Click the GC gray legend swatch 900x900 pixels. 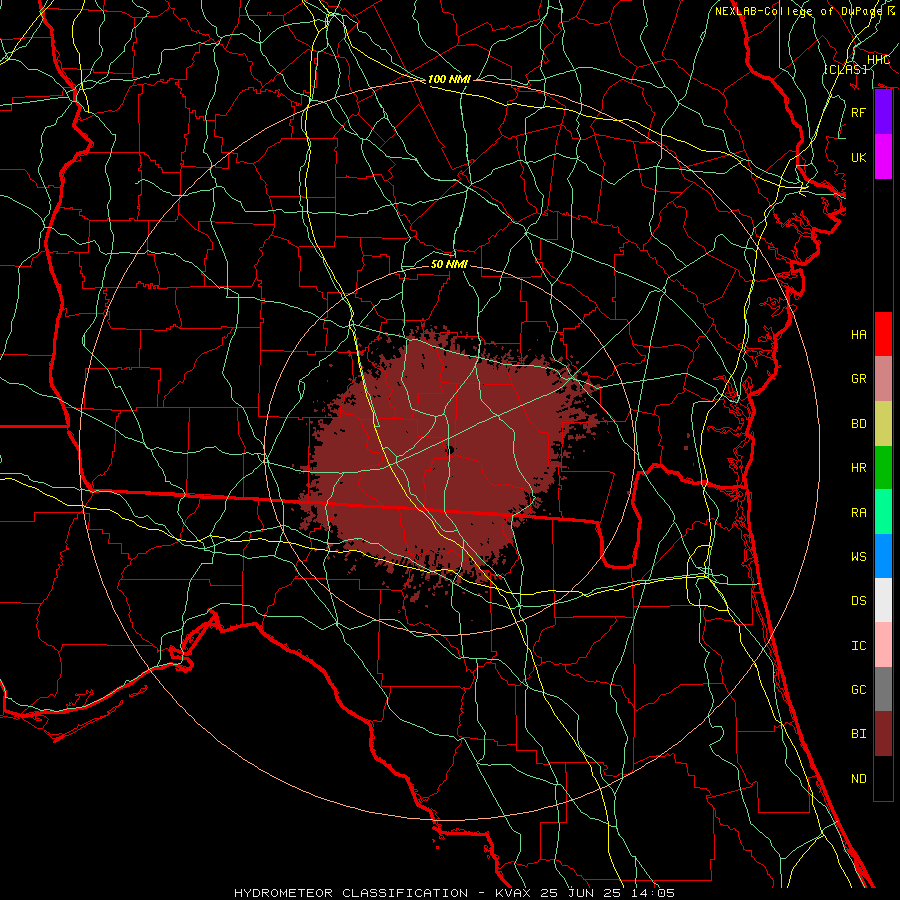[883, 689]
